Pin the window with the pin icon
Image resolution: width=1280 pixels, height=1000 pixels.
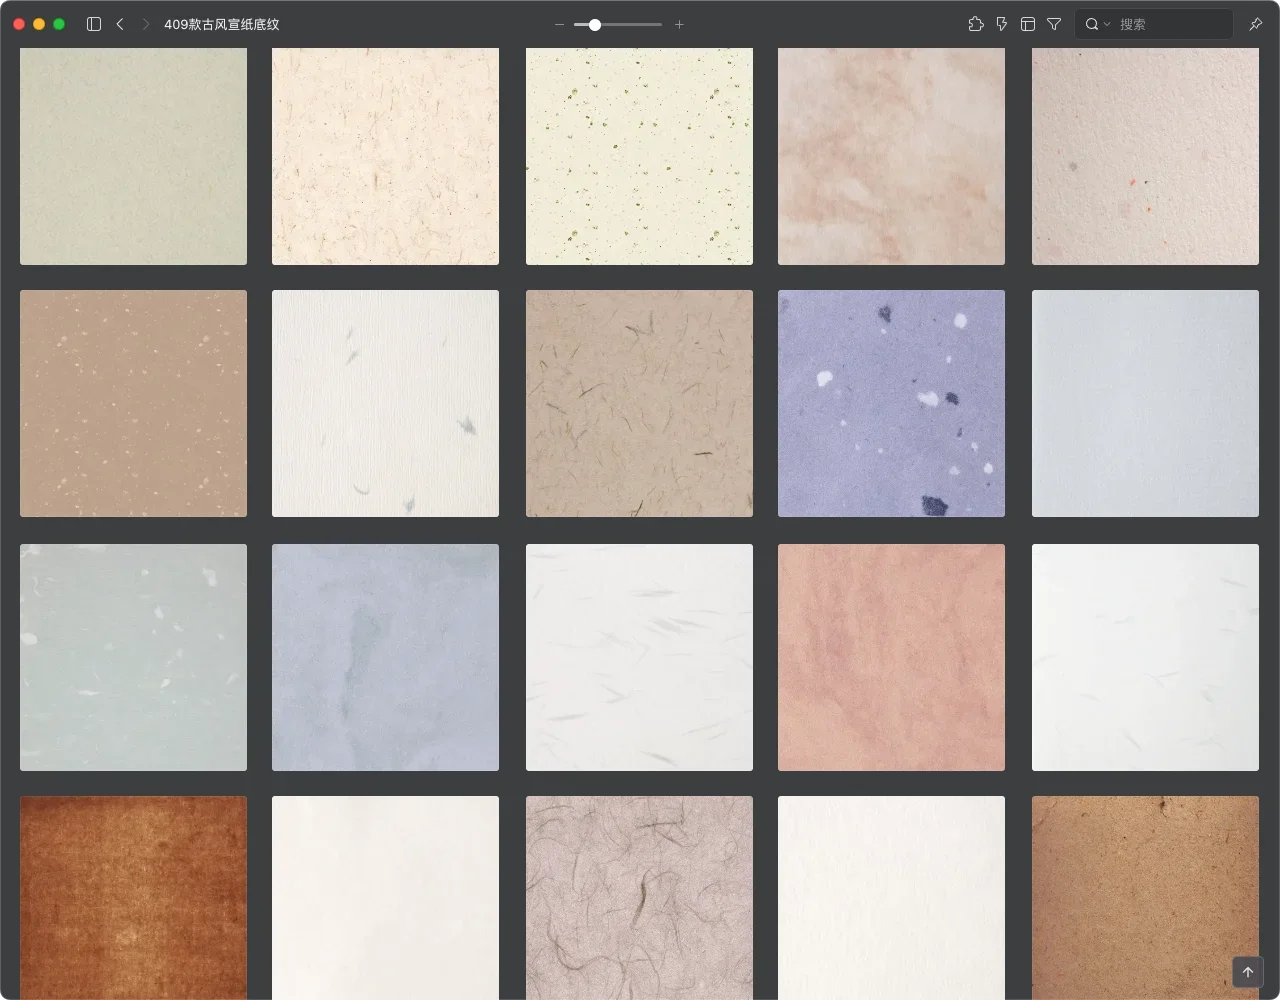pos(1256,24)
